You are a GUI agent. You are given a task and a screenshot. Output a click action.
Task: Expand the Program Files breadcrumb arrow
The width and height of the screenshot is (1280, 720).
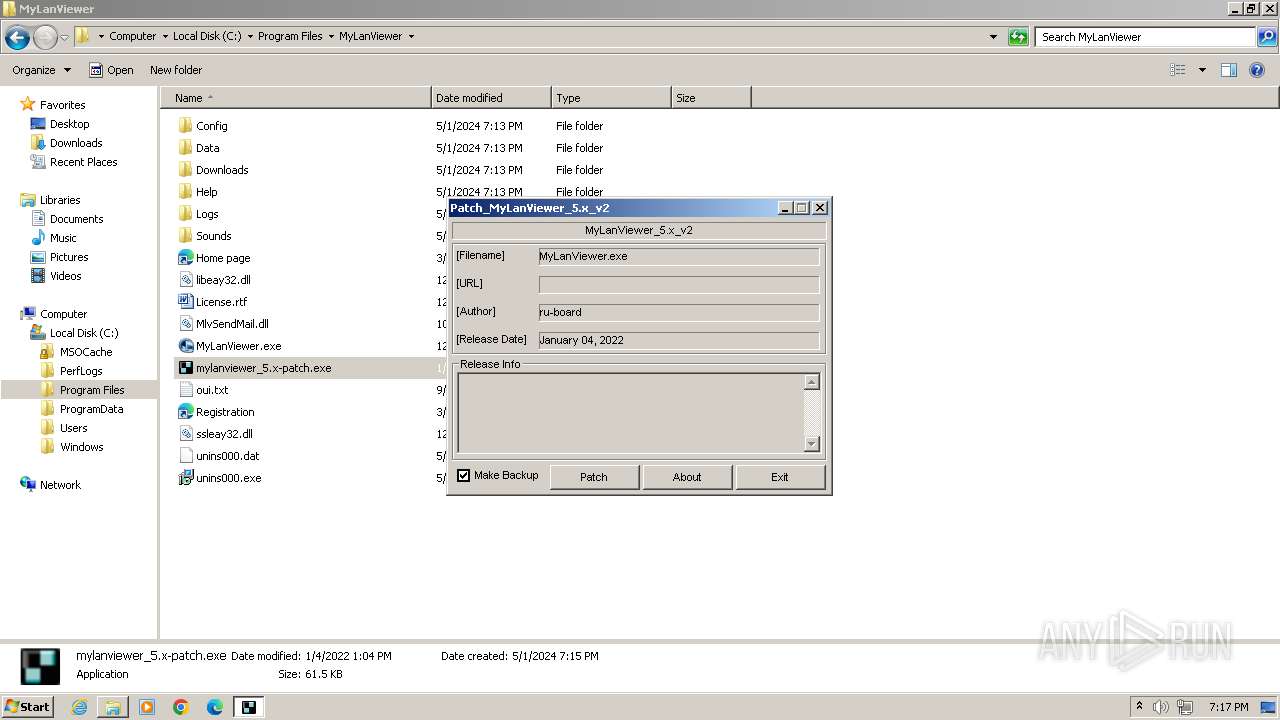click(330, 37)
